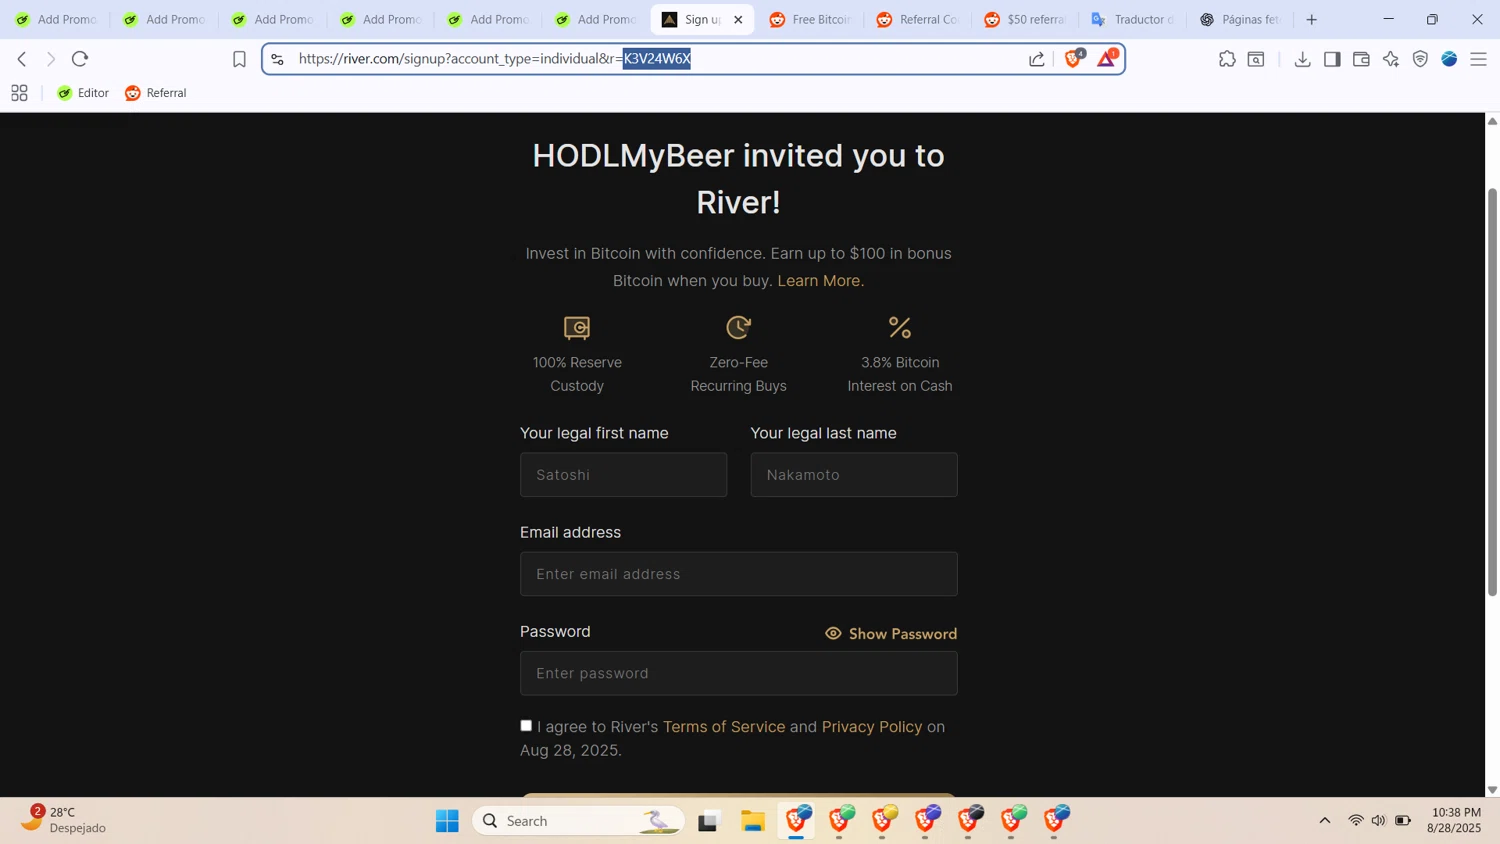Screen dimensions: 1500x844
Task: Open a new browser tab
Action: tap(1312, 19)
